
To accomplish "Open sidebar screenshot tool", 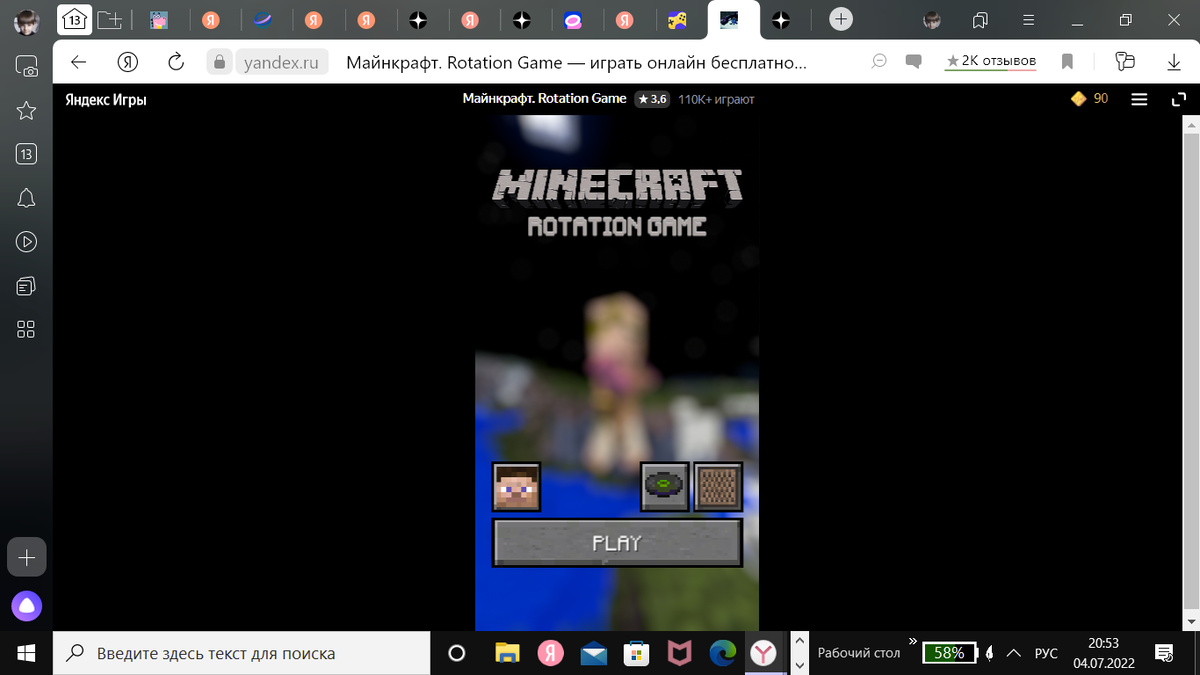I will pyautogui.click(x=27, y=67).
